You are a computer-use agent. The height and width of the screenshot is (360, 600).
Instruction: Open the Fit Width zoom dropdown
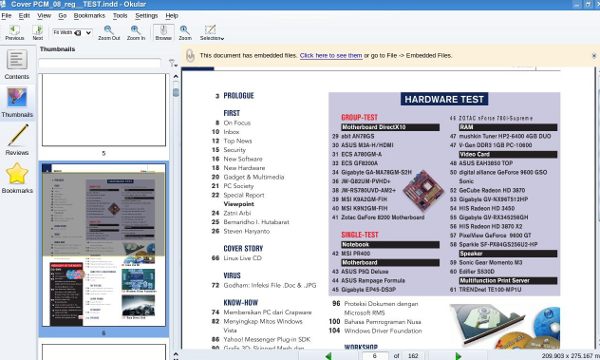72,33
